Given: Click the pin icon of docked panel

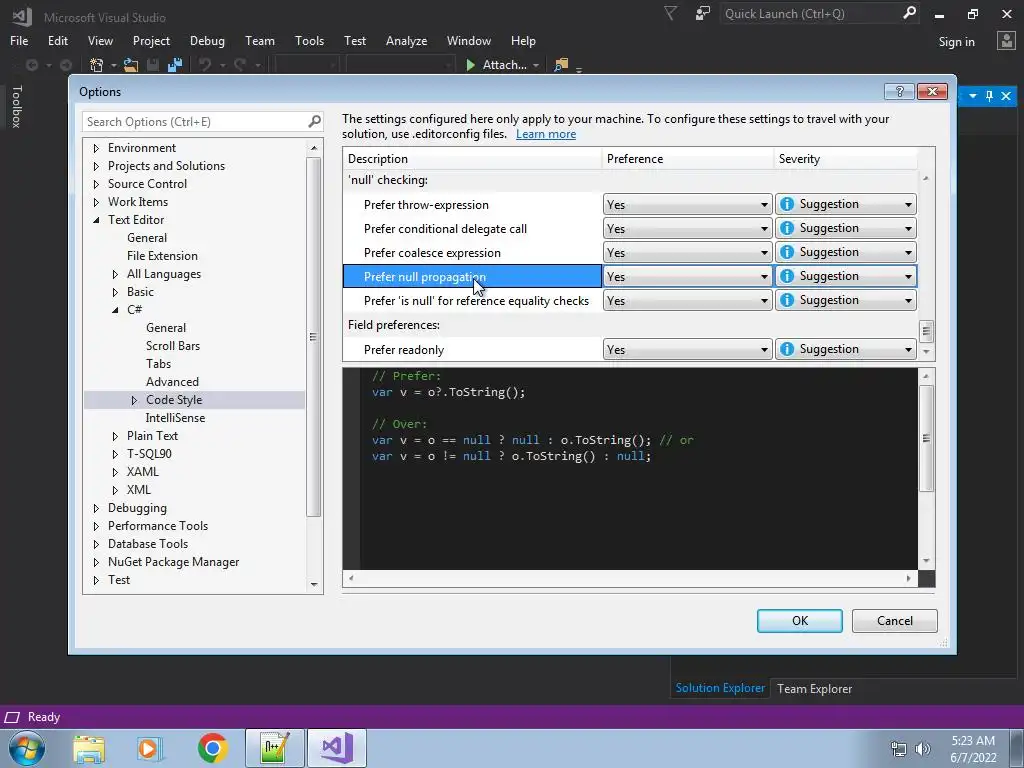Looking at the screenshot, I should click(989, 96).
